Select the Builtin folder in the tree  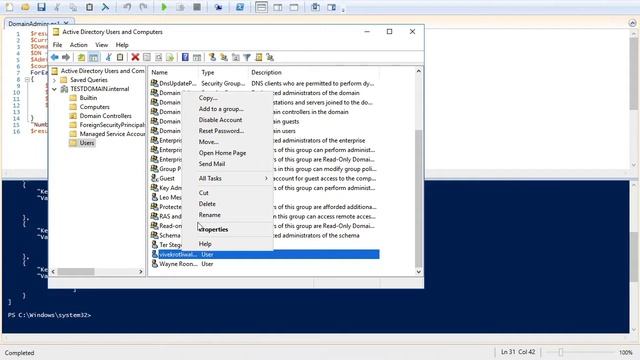click(88, 98)
